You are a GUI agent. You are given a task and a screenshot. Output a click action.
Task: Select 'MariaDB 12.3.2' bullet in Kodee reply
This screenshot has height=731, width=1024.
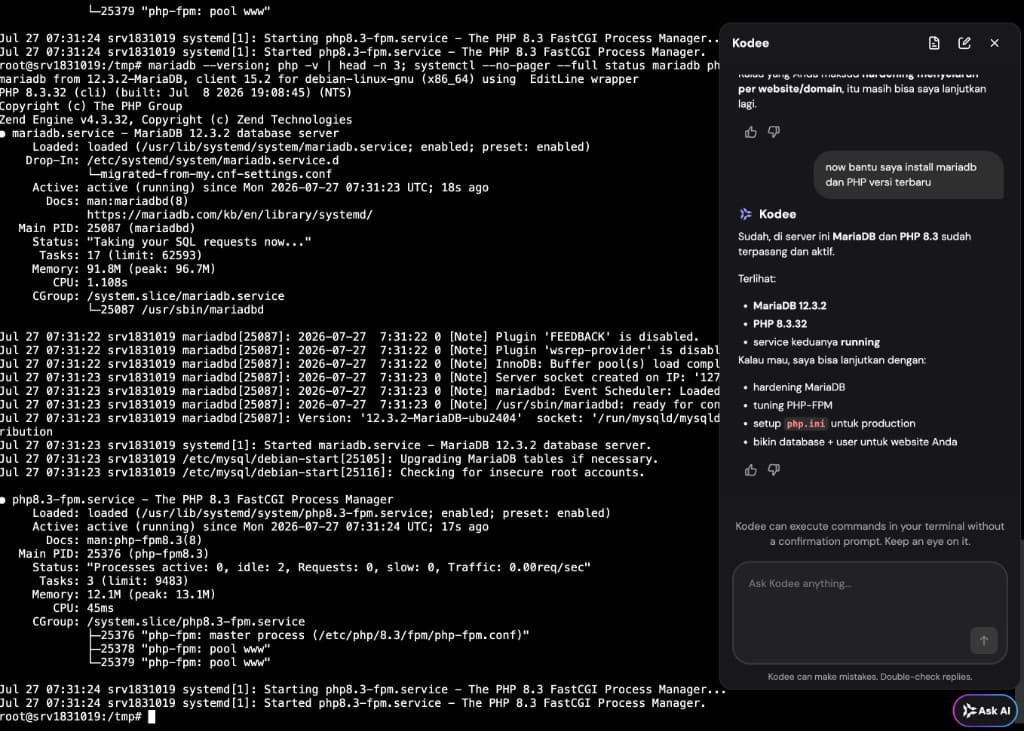coord(790,306)
